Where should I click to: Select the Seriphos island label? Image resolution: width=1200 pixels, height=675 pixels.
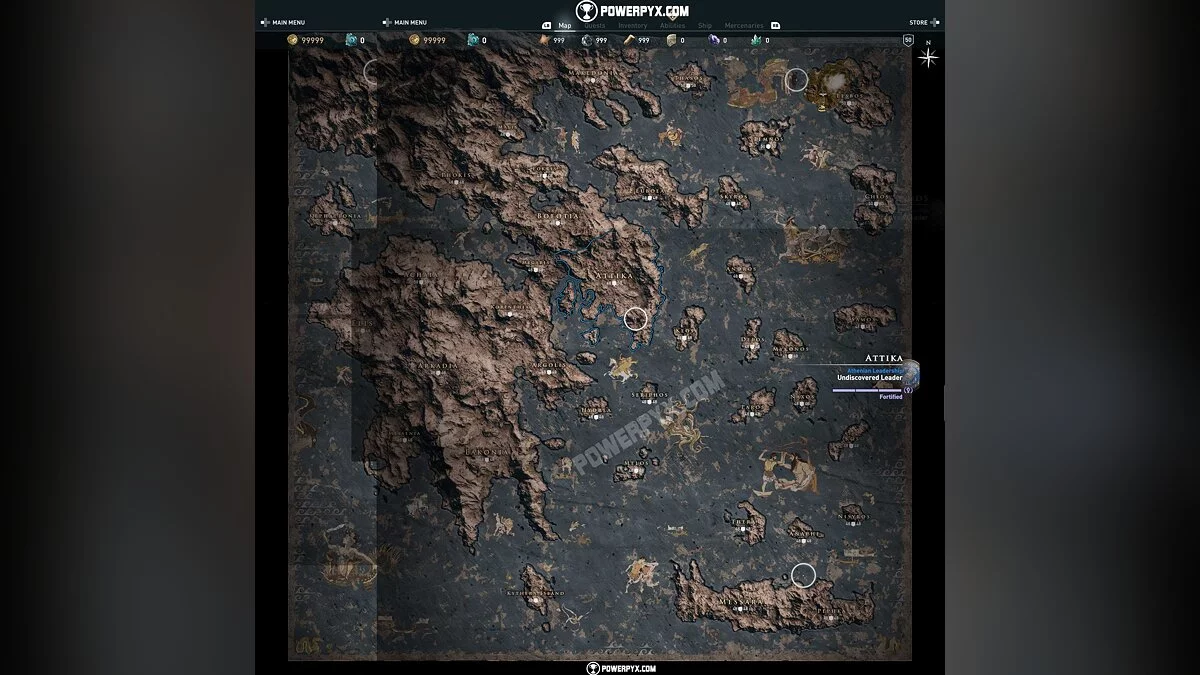click(651, 394)
